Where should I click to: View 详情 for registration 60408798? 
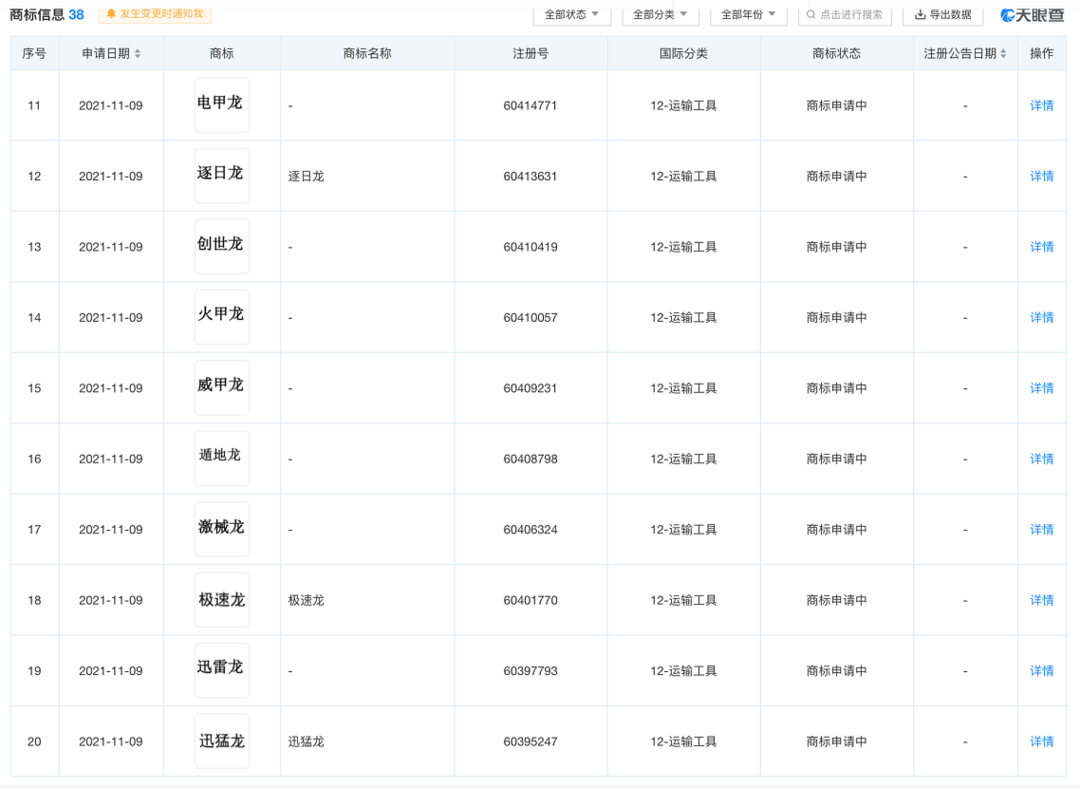click(1041, 459)
